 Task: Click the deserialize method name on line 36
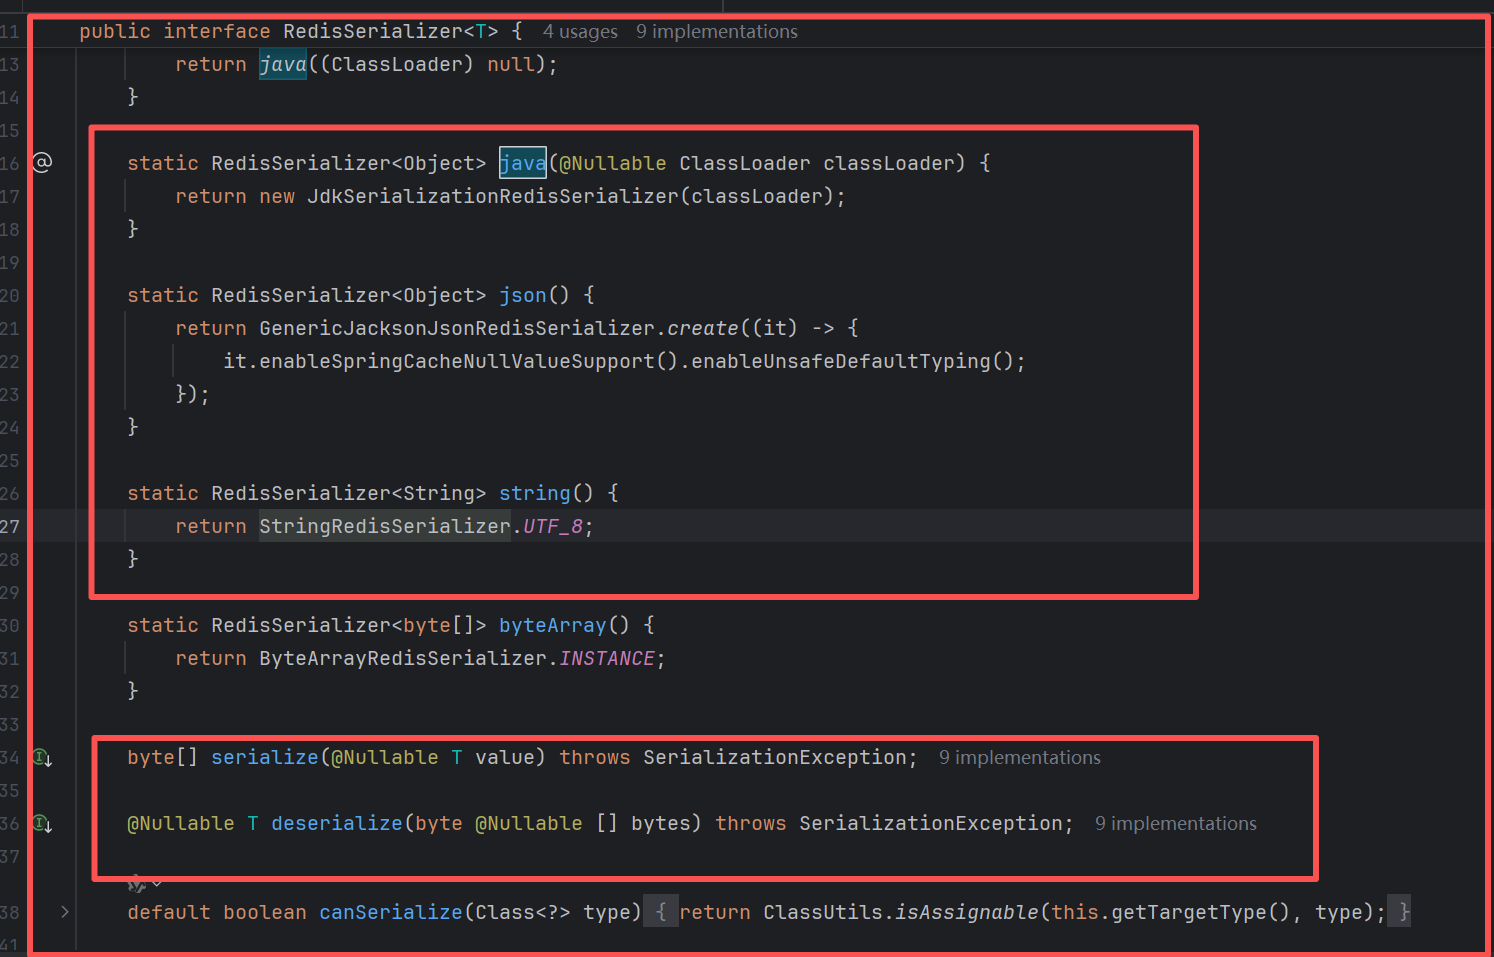(337, 824)
